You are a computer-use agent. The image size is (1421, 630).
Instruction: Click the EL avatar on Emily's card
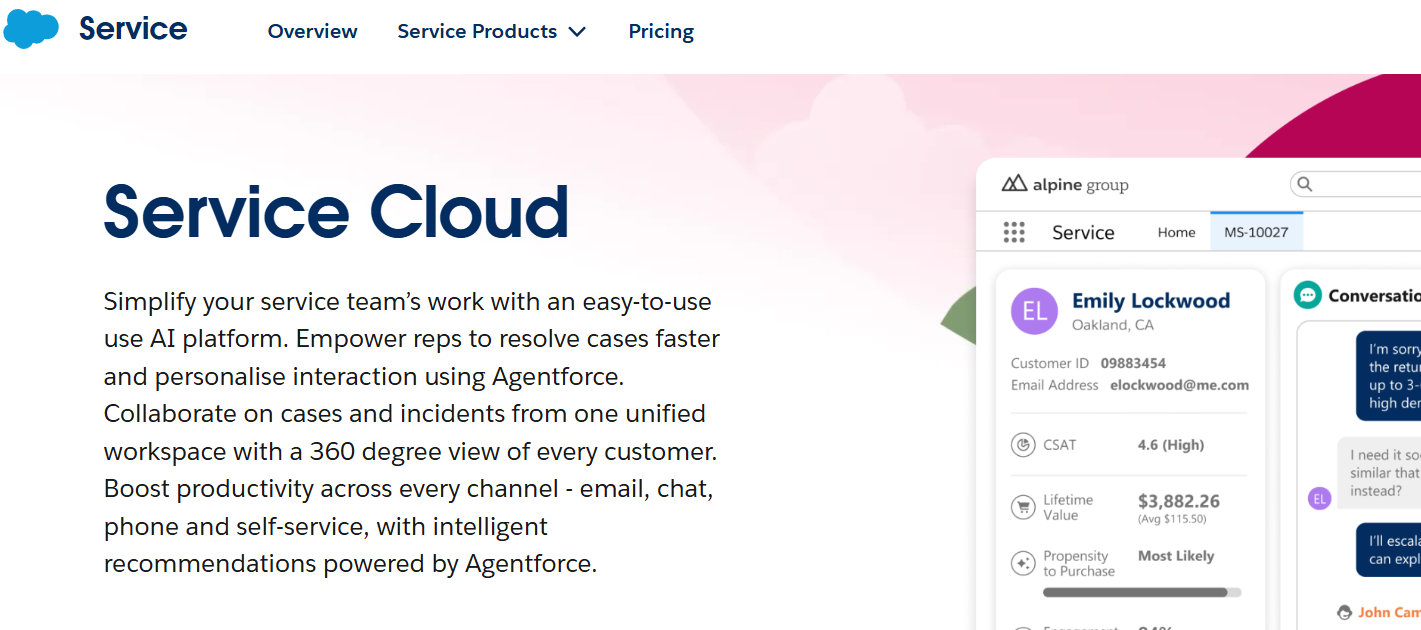click(1034, 311)
